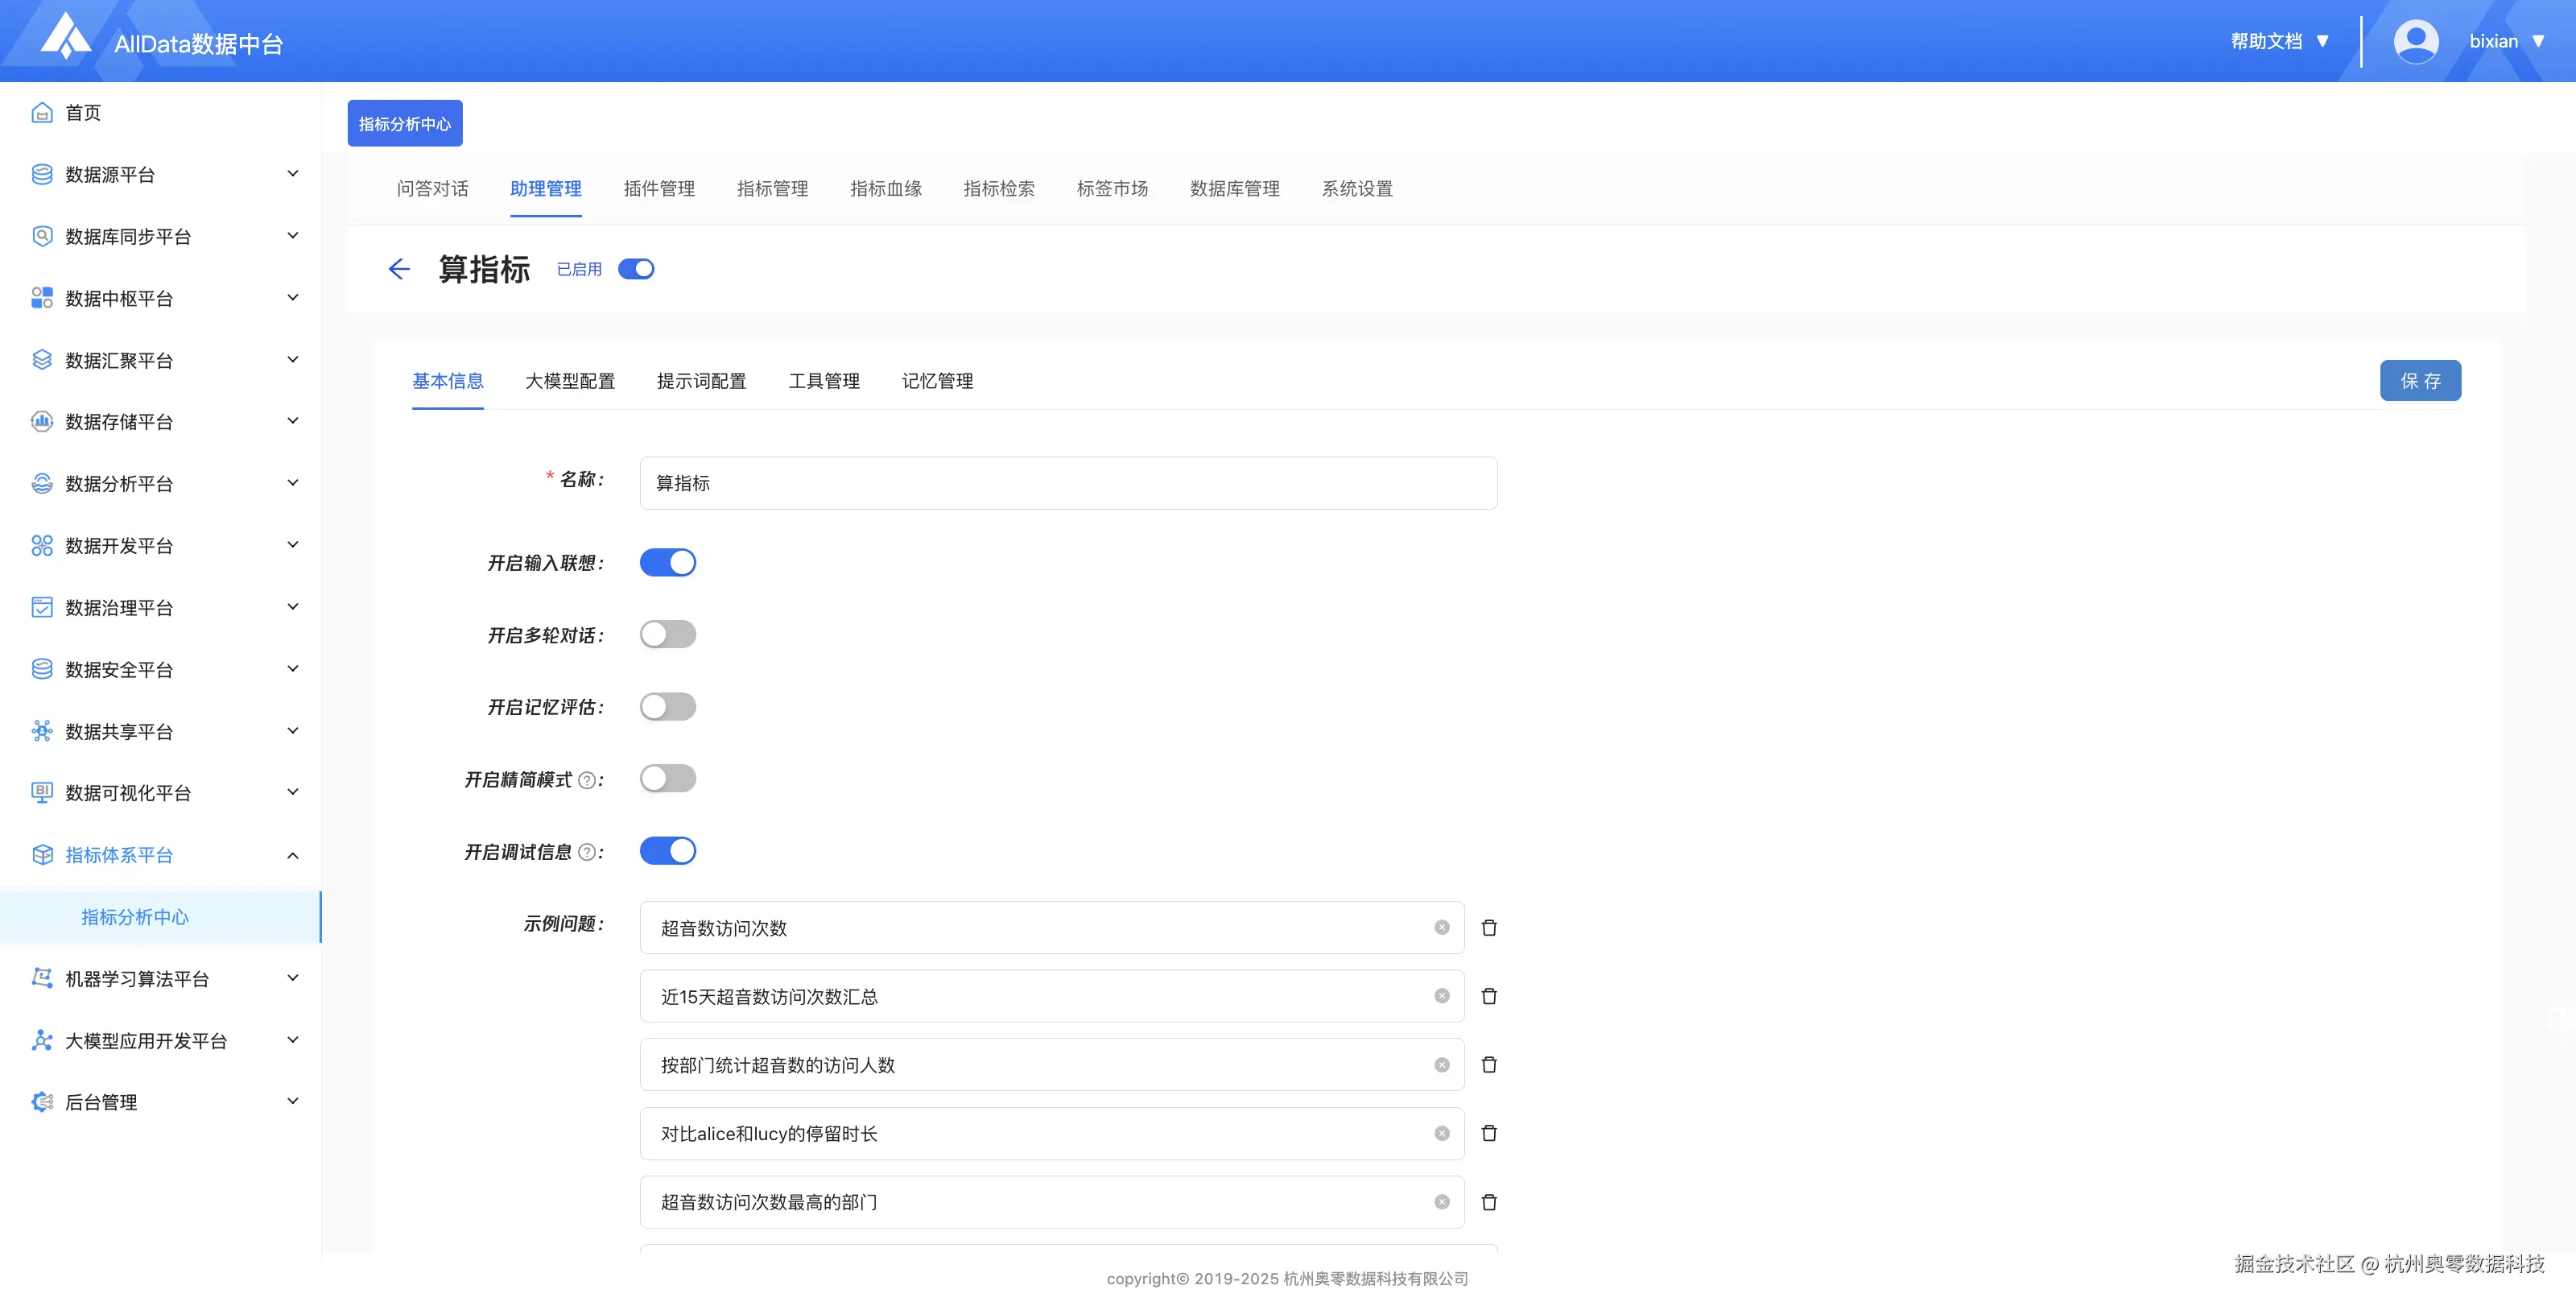This screenshot has height=1306, width=2576.
Task: Click the back arrow beside 算指标
Action: 399,269
